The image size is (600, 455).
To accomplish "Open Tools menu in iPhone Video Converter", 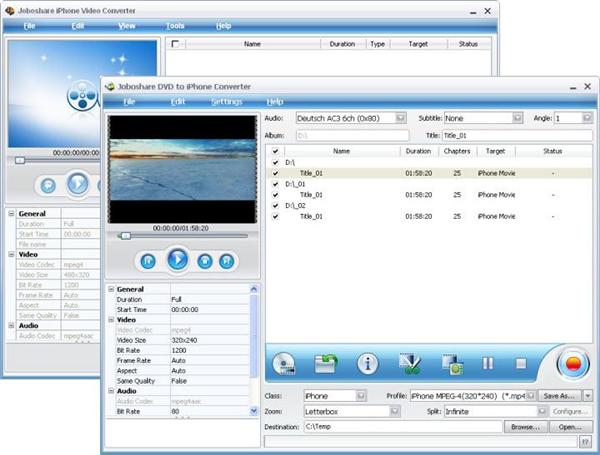I will coord(175,25).
